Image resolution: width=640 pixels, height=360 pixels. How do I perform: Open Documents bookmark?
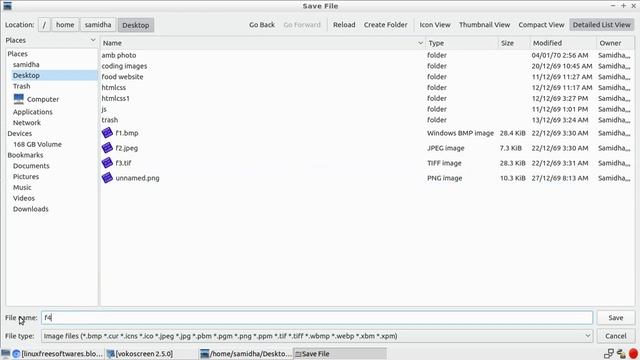(31, 166)
